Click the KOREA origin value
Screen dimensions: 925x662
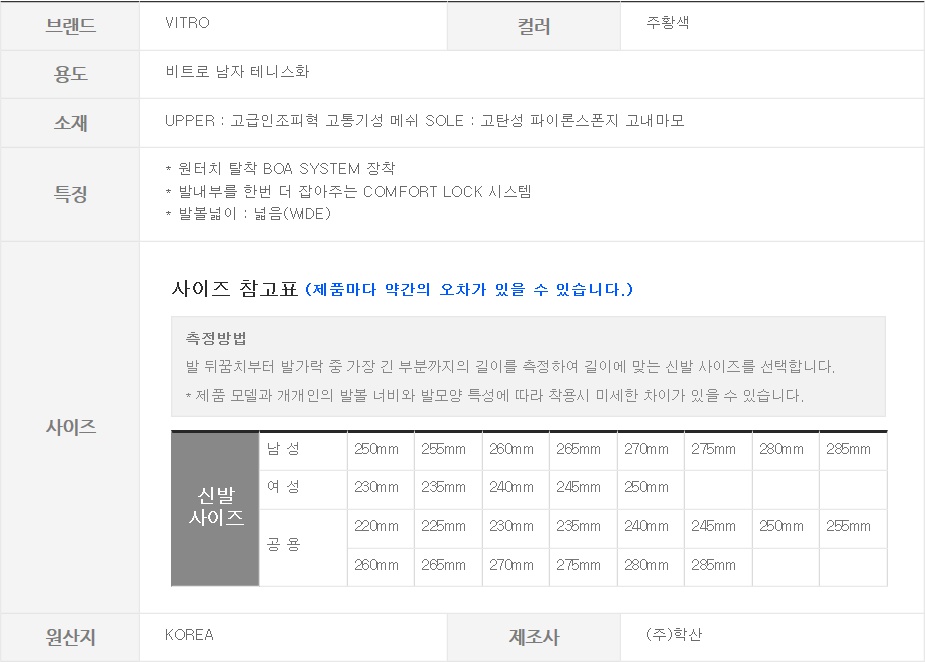coord(189,635)
